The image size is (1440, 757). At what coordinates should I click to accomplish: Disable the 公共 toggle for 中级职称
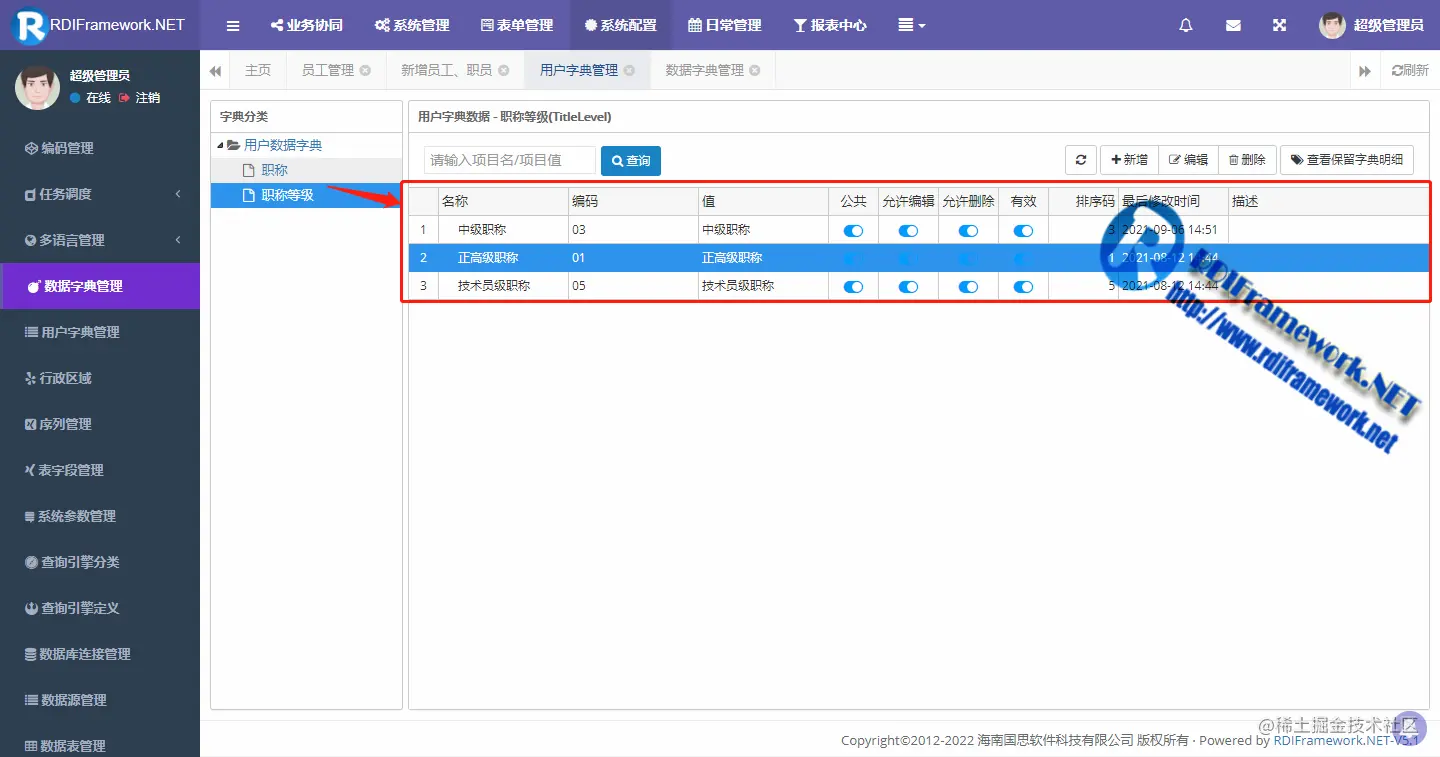[x=852, y=230]
